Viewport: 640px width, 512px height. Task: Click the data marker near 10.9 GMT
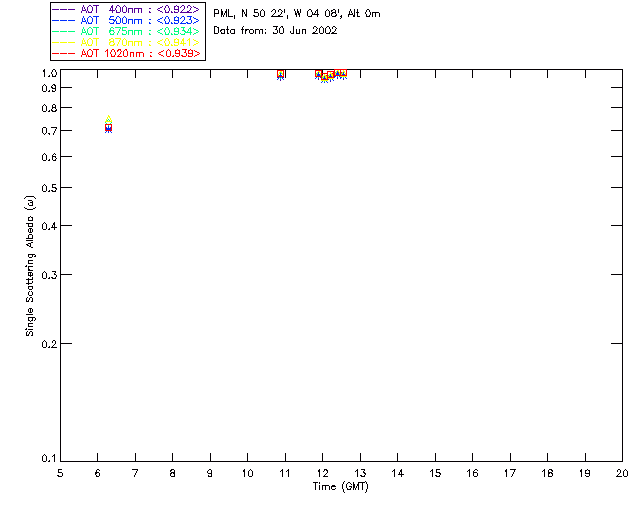tap(280, 75)
